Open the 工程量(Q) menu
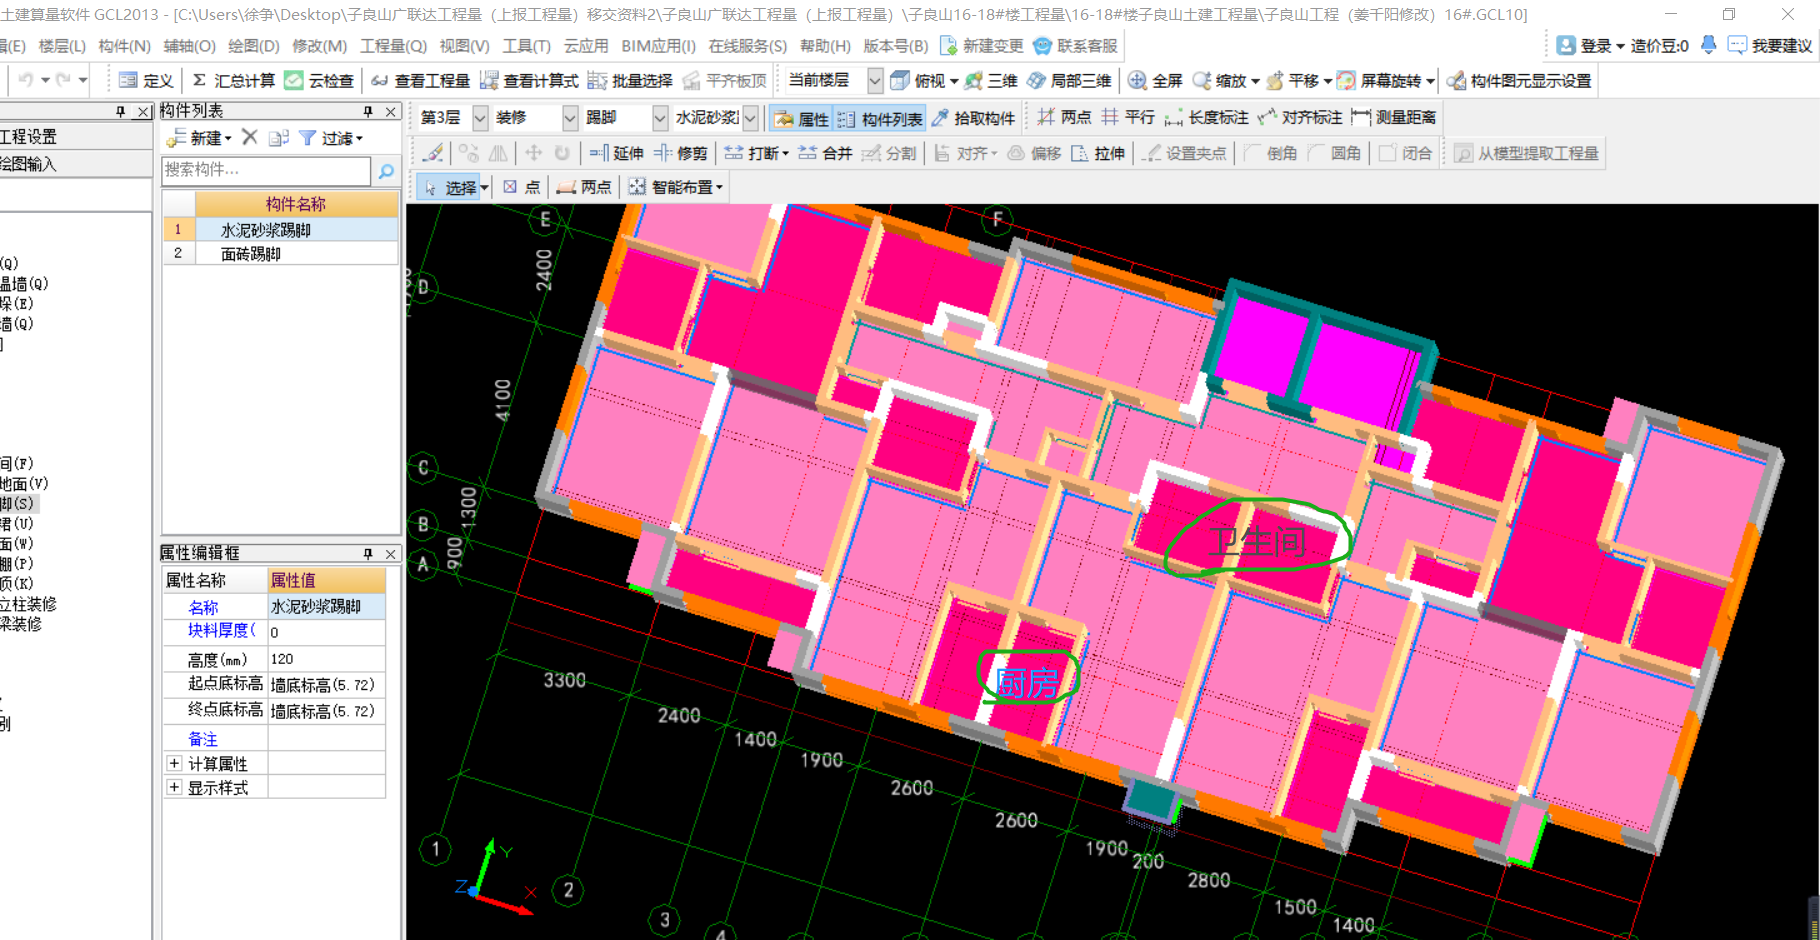The width and height of the screenshot is (1820, 940). 393,46
